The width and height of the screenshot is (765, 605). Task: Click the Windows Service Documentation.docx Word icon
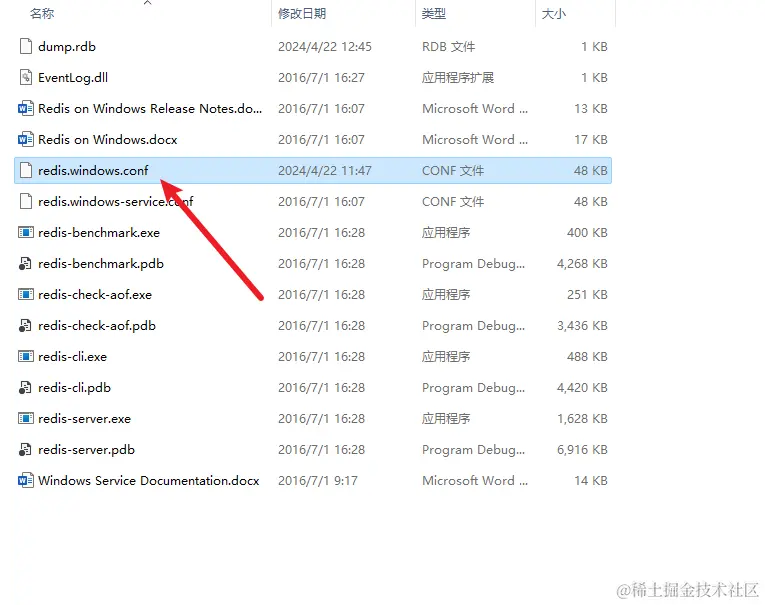(x=25, y=481)
